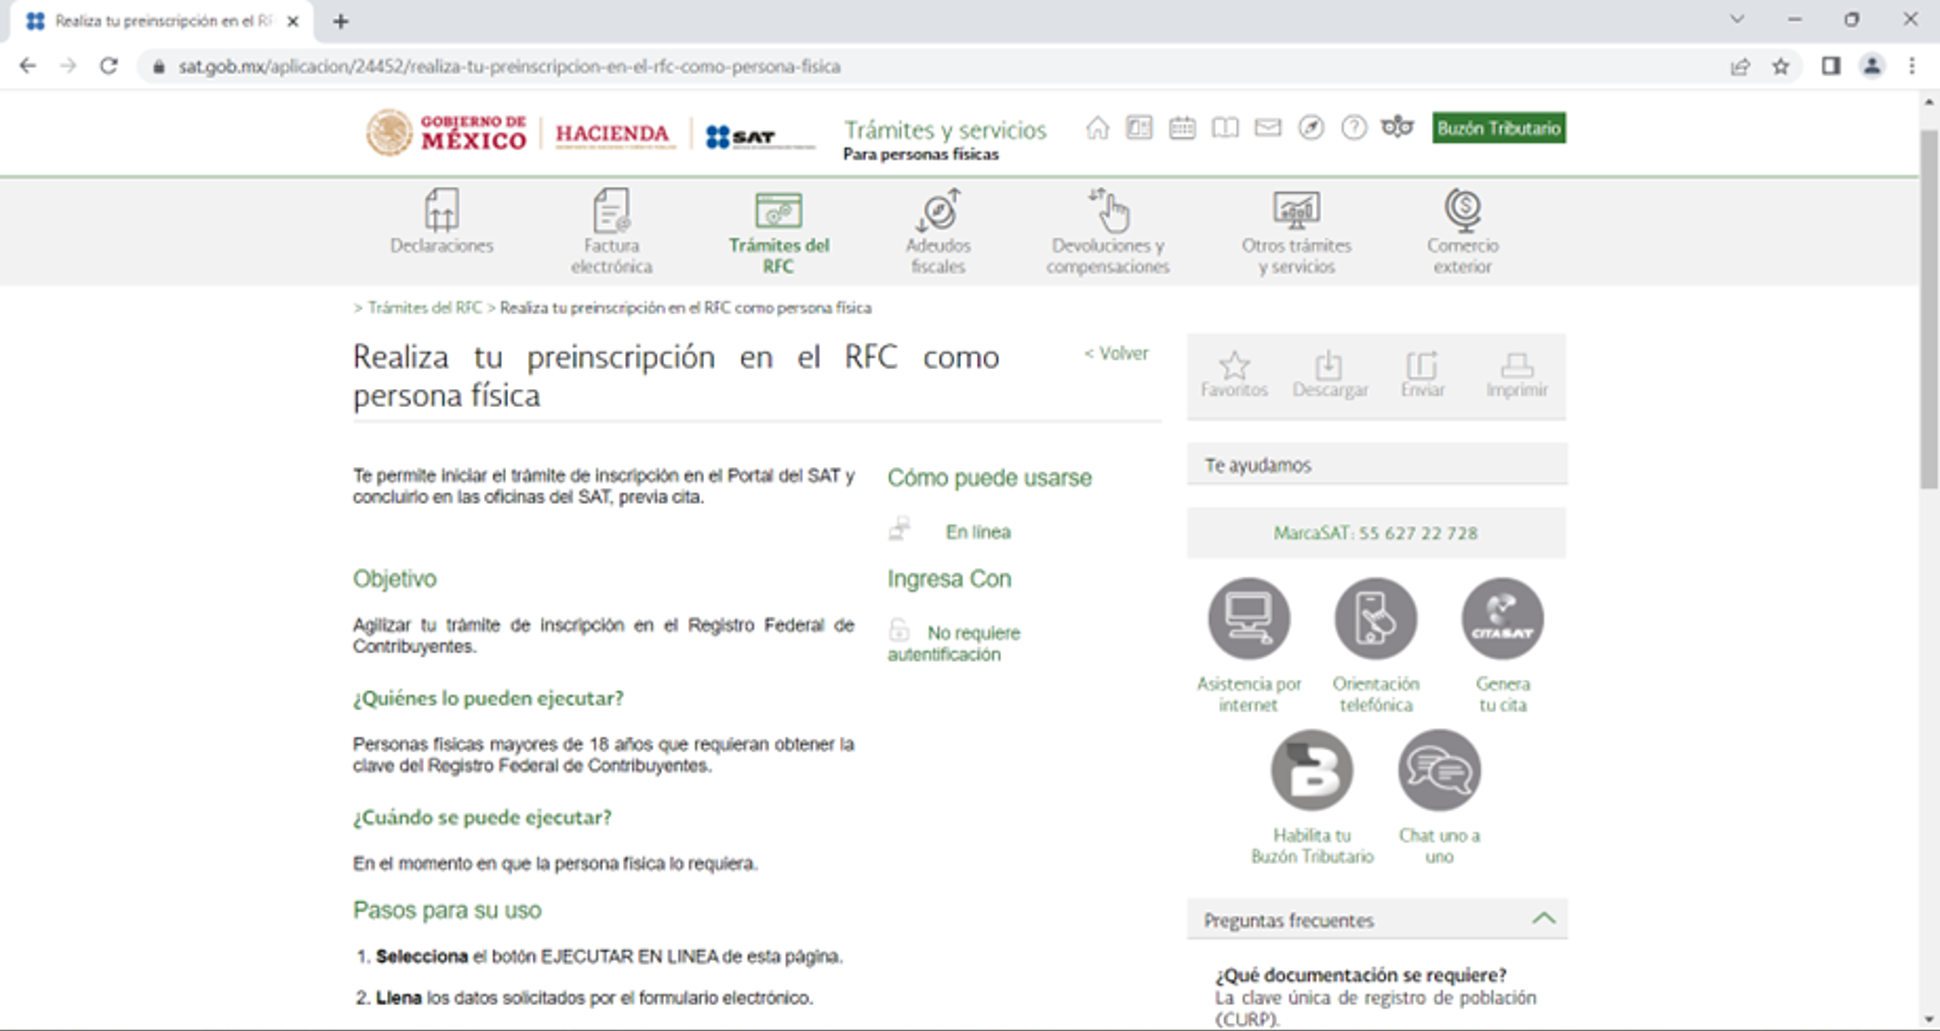Click the Trámites del RFC icon
This screenshot has height=1031, width=1940.
point(780,213)
